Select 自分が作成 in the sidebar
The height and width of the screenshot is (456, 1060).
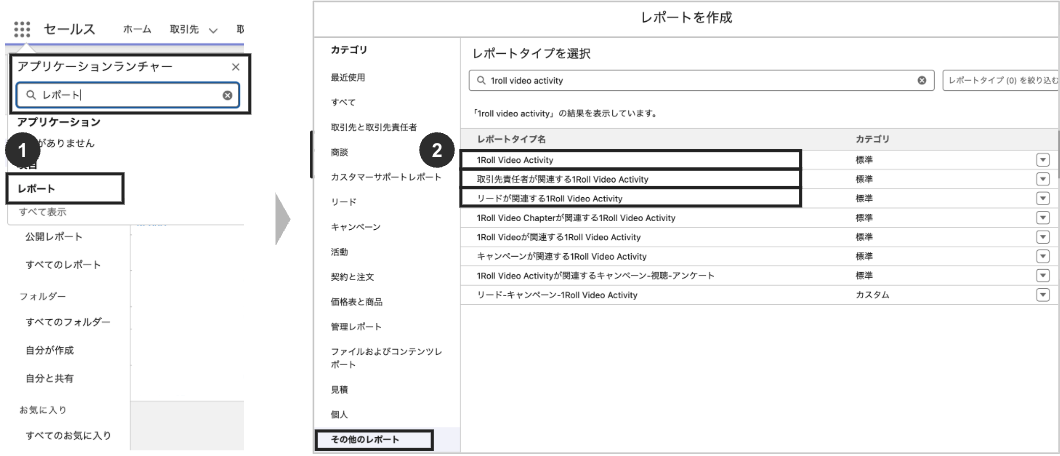pyautogui.click(x=49, y=351)
